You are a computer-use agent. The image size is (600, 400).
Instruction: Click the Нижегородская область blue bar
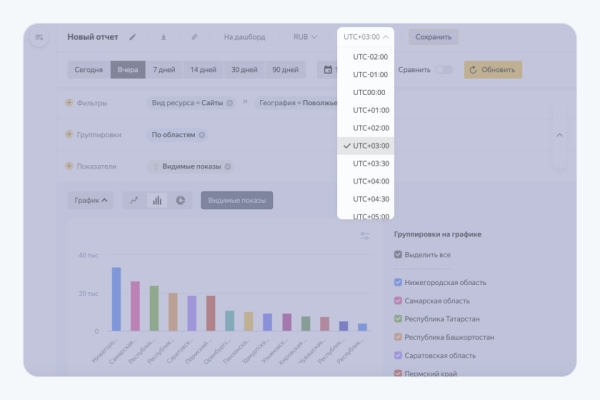pyautogui.click(x=116, y=298)
